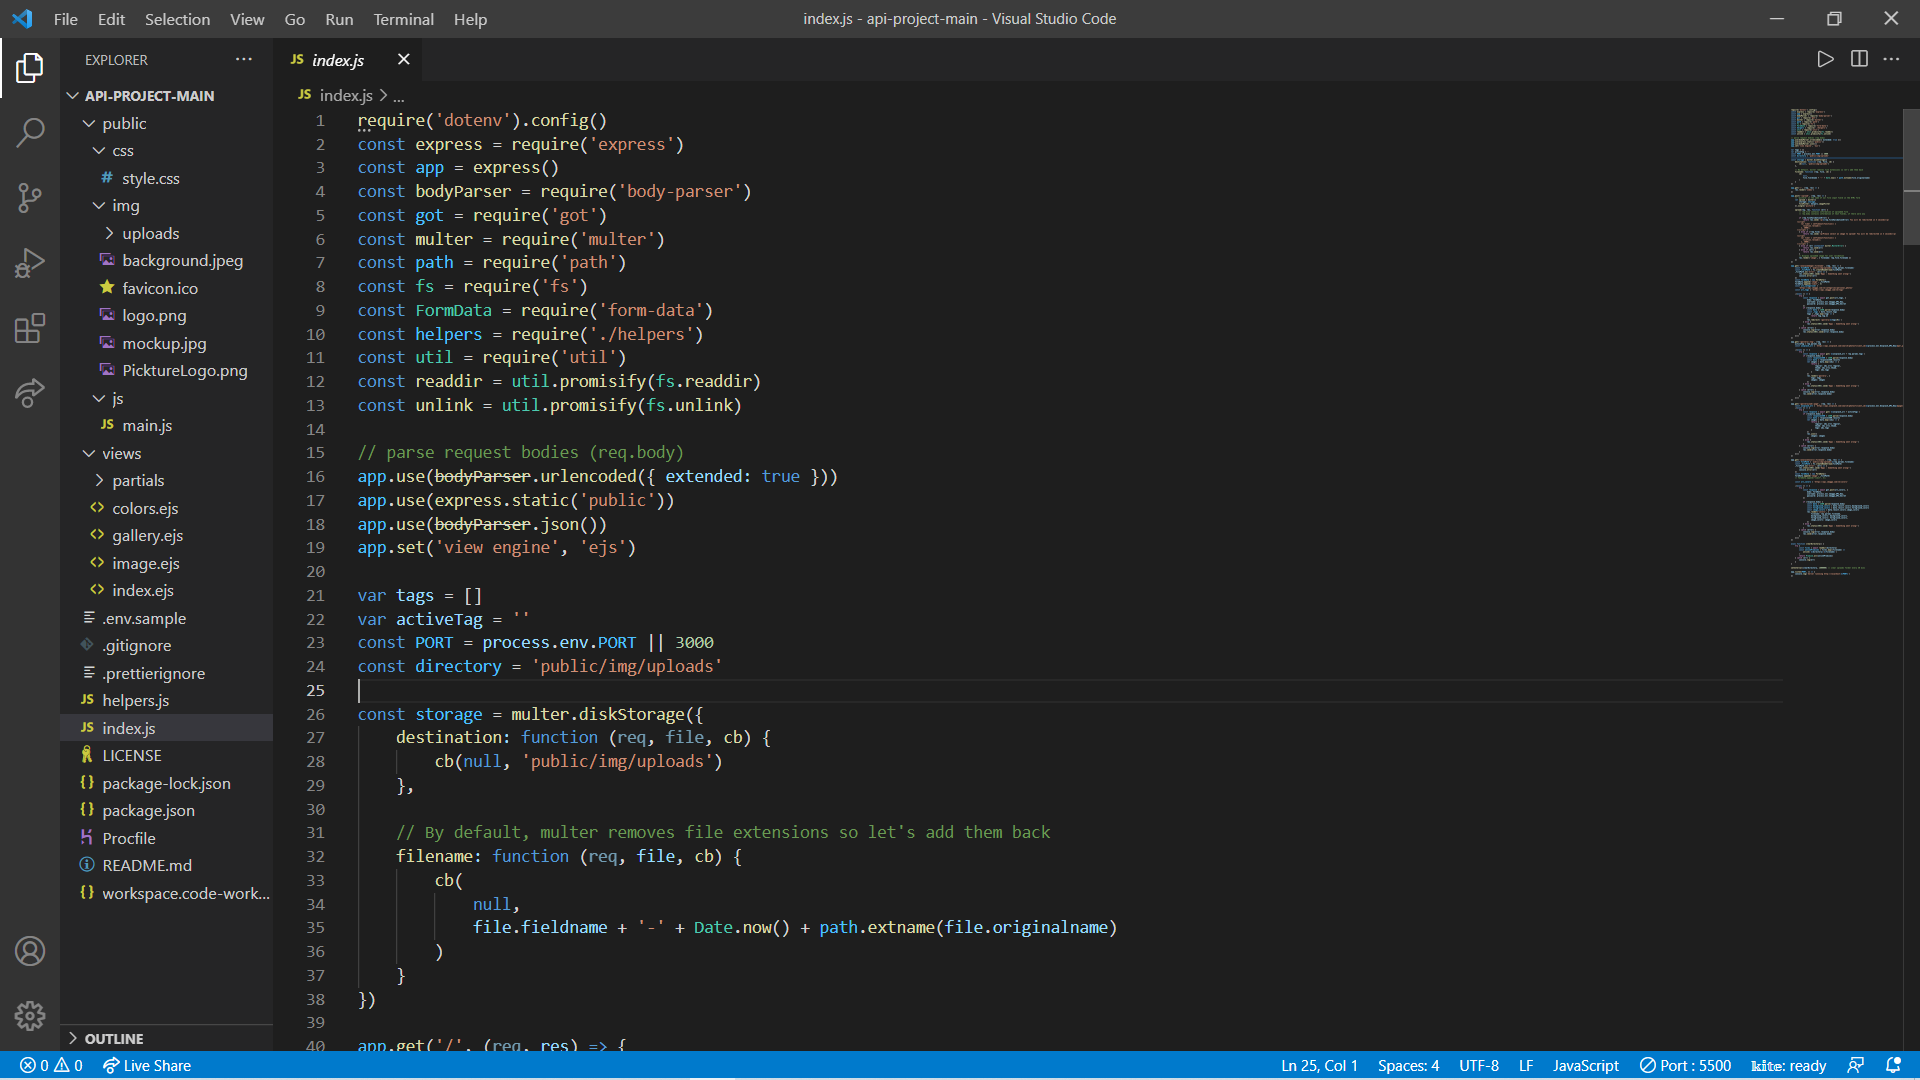This screenshot has width=1920, height=1080.
Task: Open the Terminal menu
Action: tap(403, 19)
